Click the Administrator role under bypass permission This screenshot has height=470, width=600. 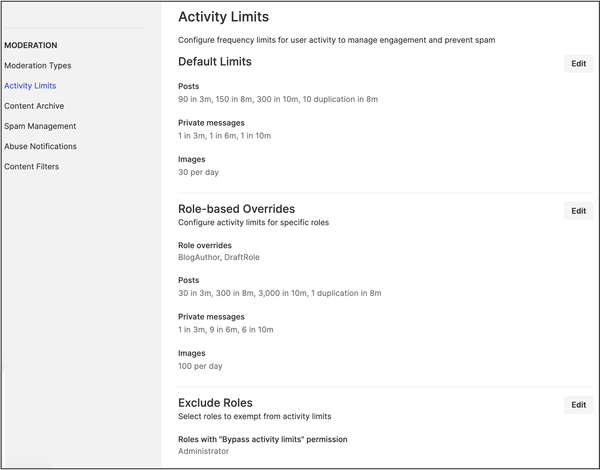(x=203, y=451)
